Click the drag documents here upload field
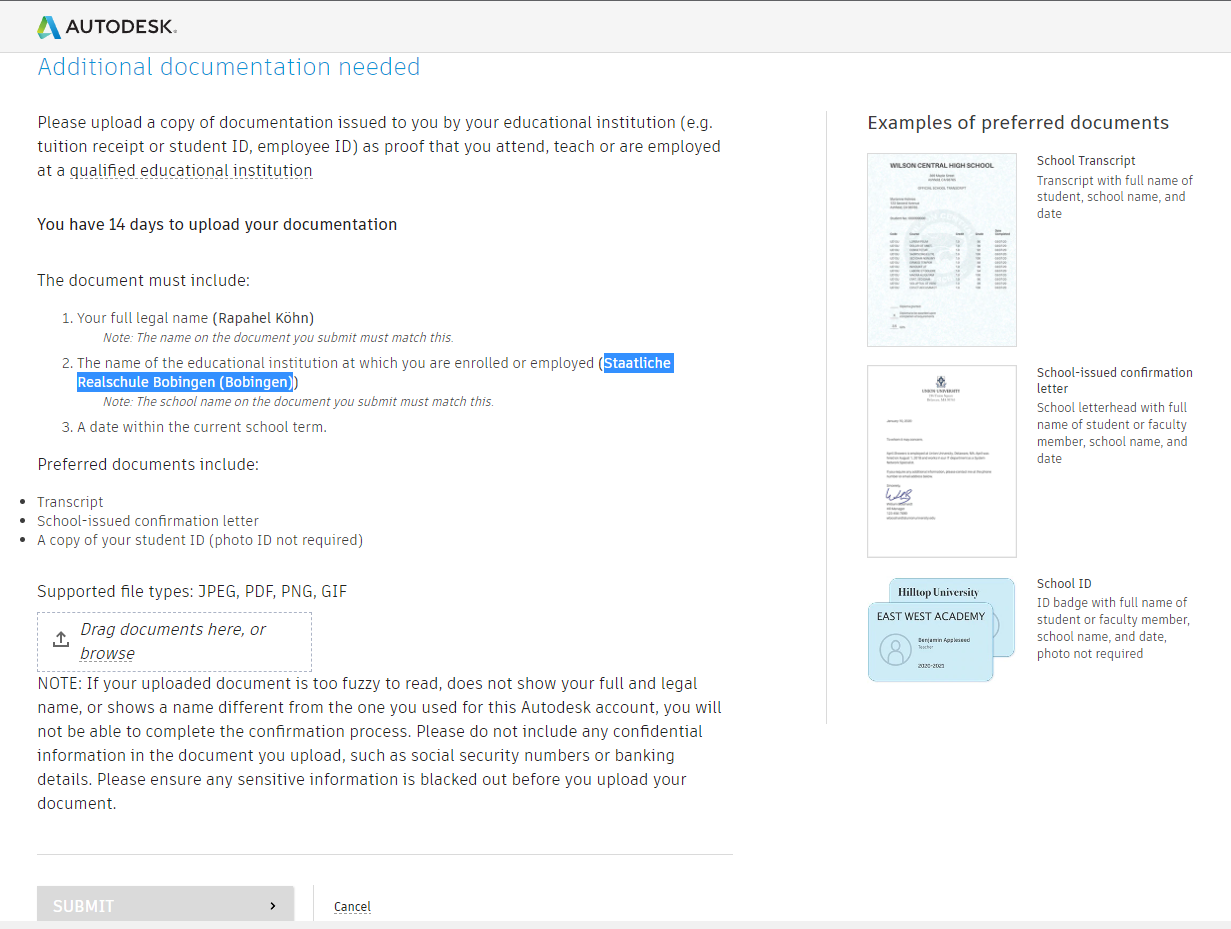Viewport: 1231px width, 929px height. click(x=174, y=641)
